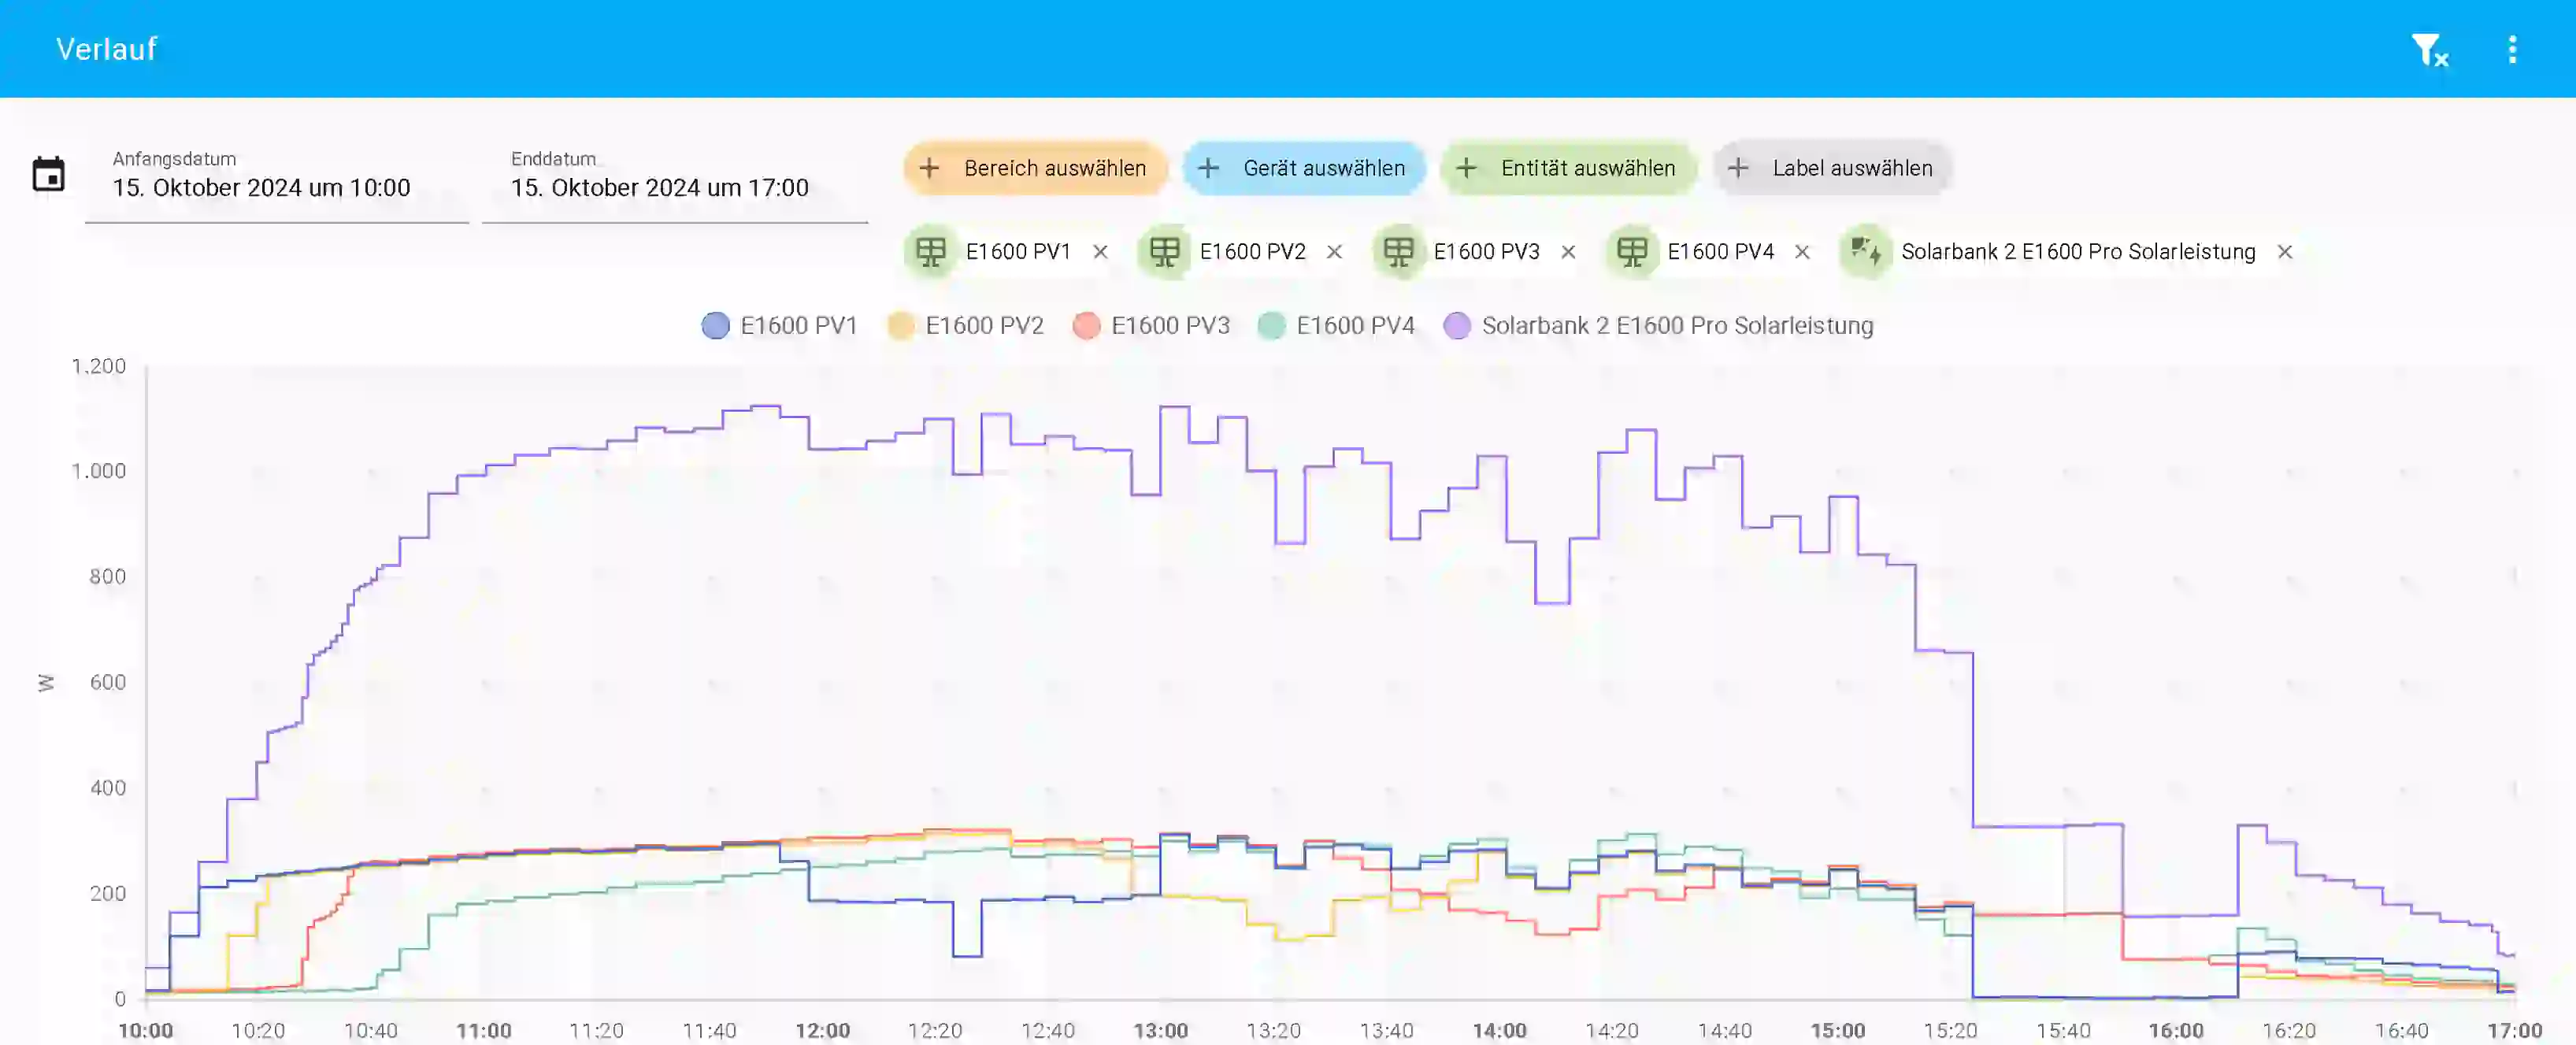The image size is (2576, 1045).
Task: Click the E1600 PV2 chip label
Action: tap(1252, 252)
